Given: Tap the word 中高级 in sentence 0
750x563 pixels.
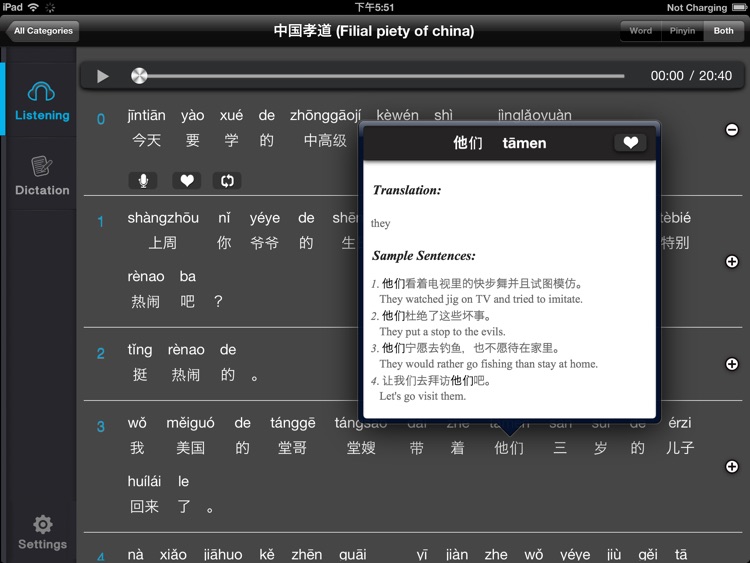Looking at the screenshot, I should 325,140.
